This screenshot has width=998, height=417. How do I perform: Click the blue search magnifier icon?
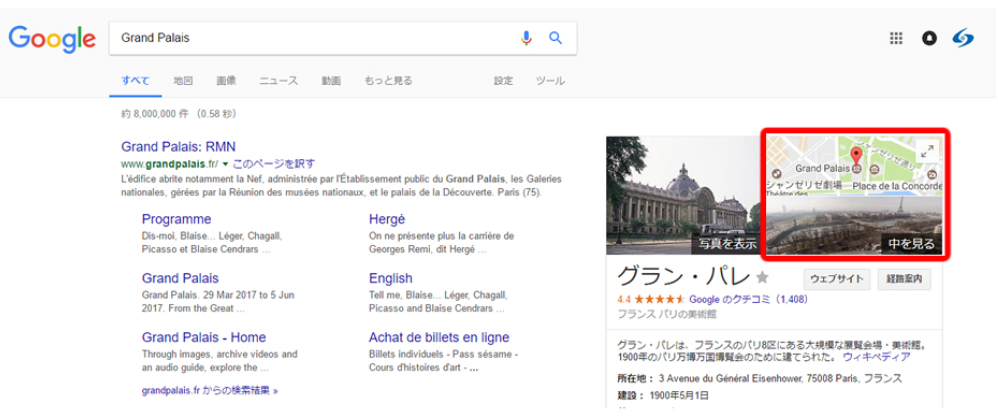(556, 38)
